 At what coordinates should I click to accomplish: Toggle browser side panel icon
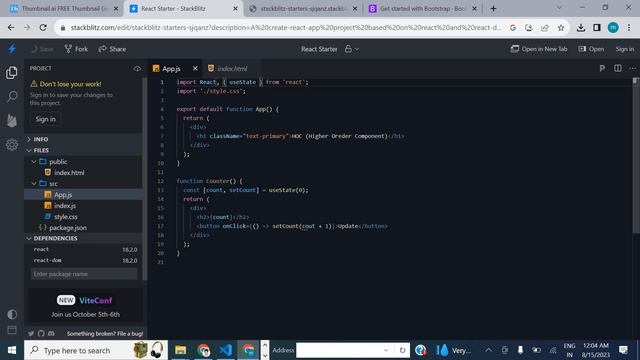tap(597, 28)
